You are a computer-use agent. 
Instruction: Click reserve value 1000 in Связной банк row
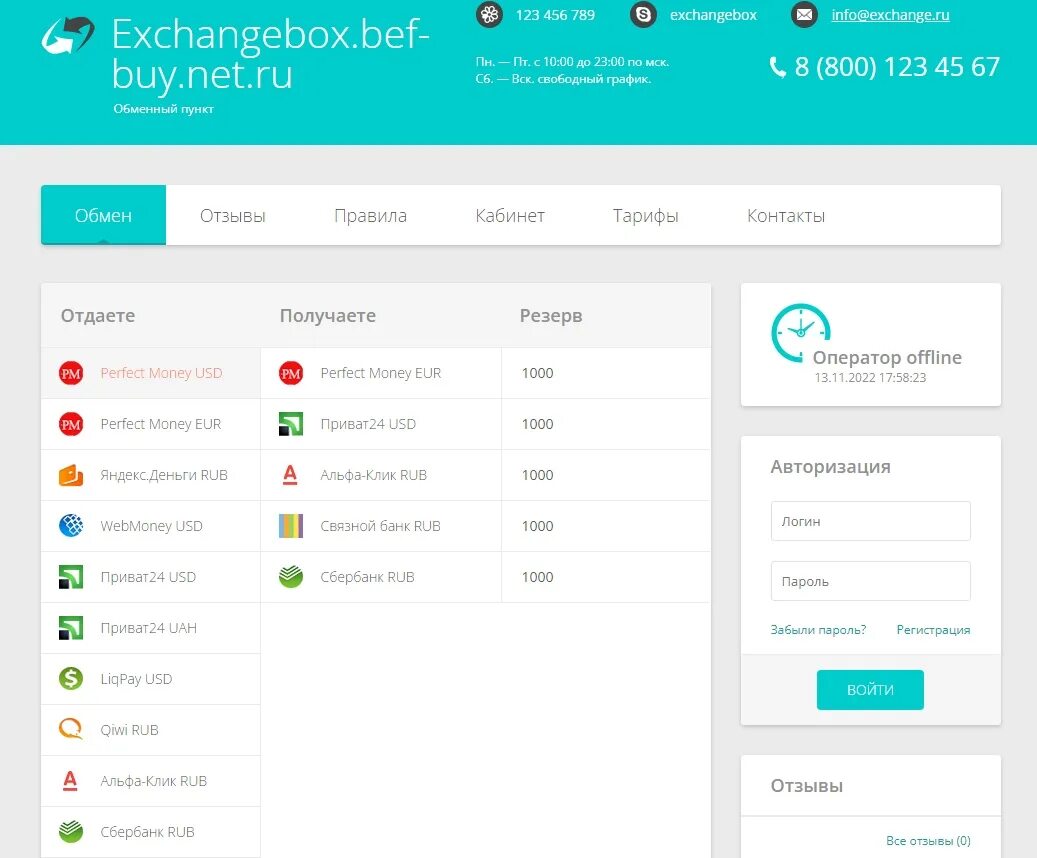pyautogui.click(x=537, y=527)
